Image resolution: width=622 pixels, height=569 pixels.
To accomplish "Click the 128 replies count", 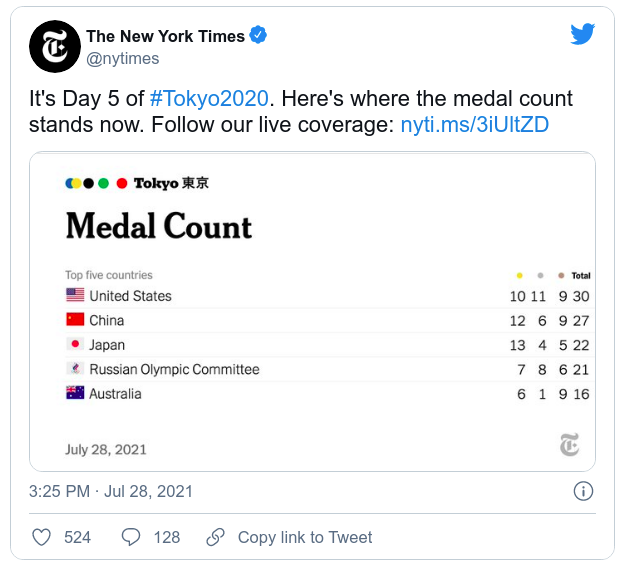I will (x=167, y=537).
